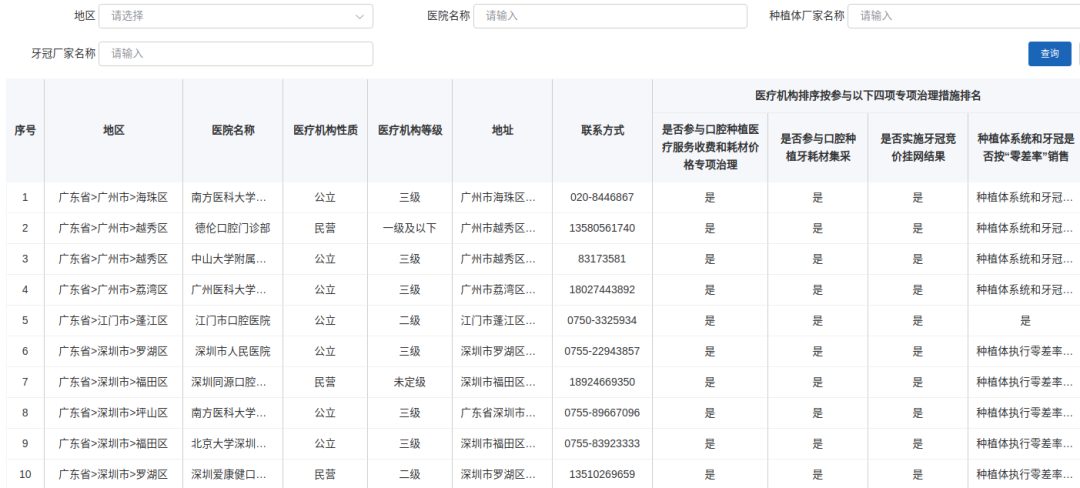Screen dimensions: 1080x488
Task: Click phone number 13510269659 cell
Action: click(x=602, y=475)
